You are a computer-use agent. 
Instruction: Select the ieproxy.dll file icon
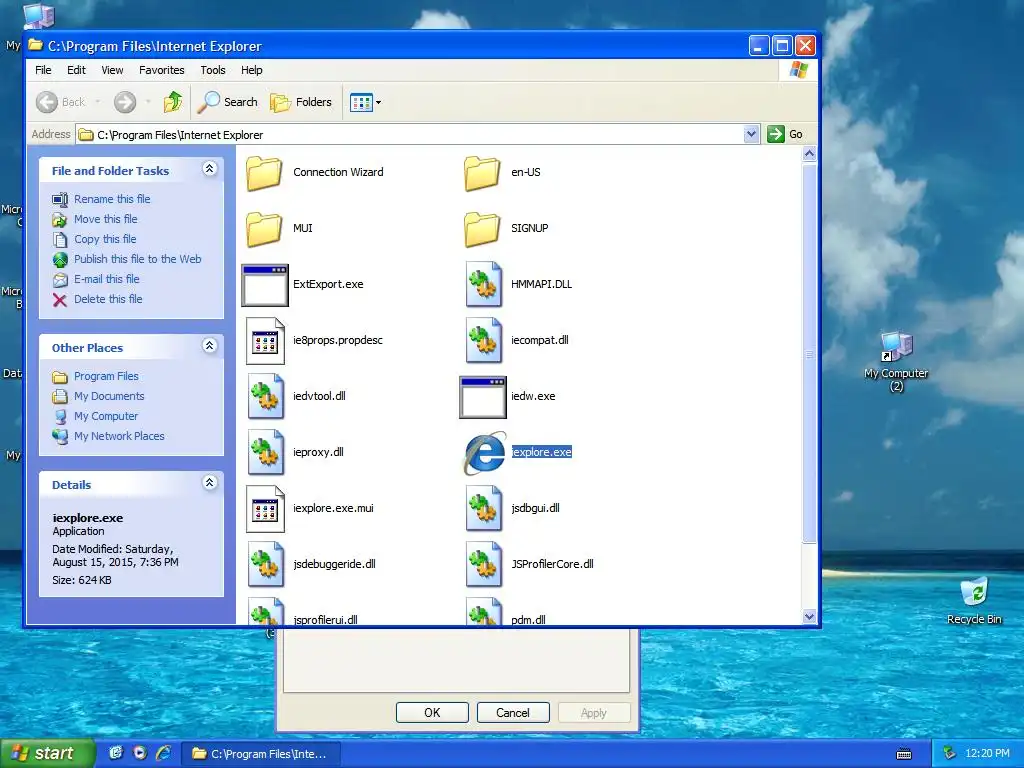tap(266, 453)
